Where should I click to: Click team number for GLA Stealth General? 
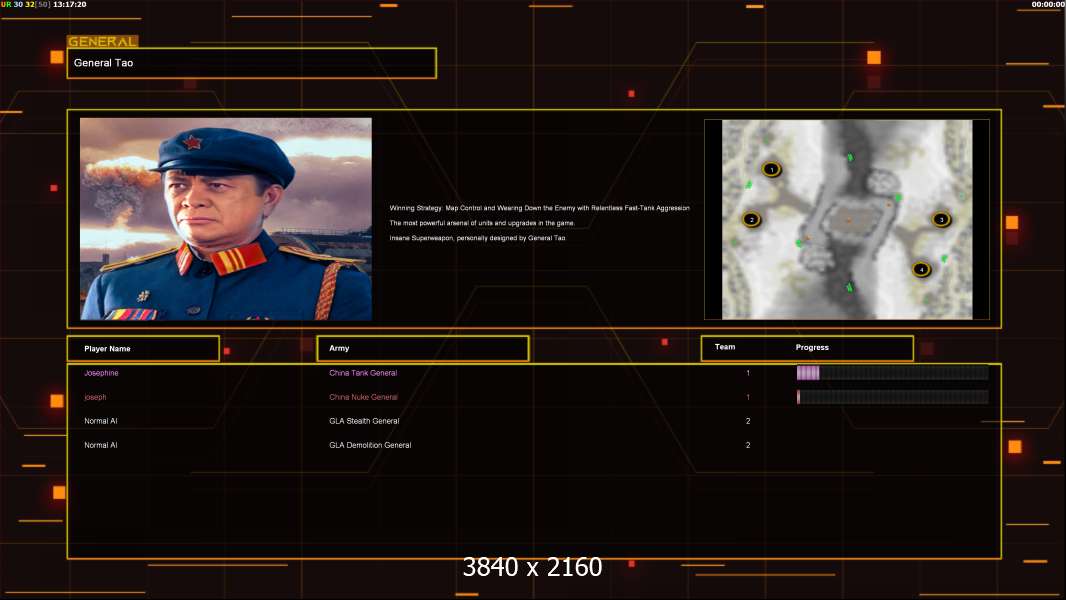[x=748, y=421]
